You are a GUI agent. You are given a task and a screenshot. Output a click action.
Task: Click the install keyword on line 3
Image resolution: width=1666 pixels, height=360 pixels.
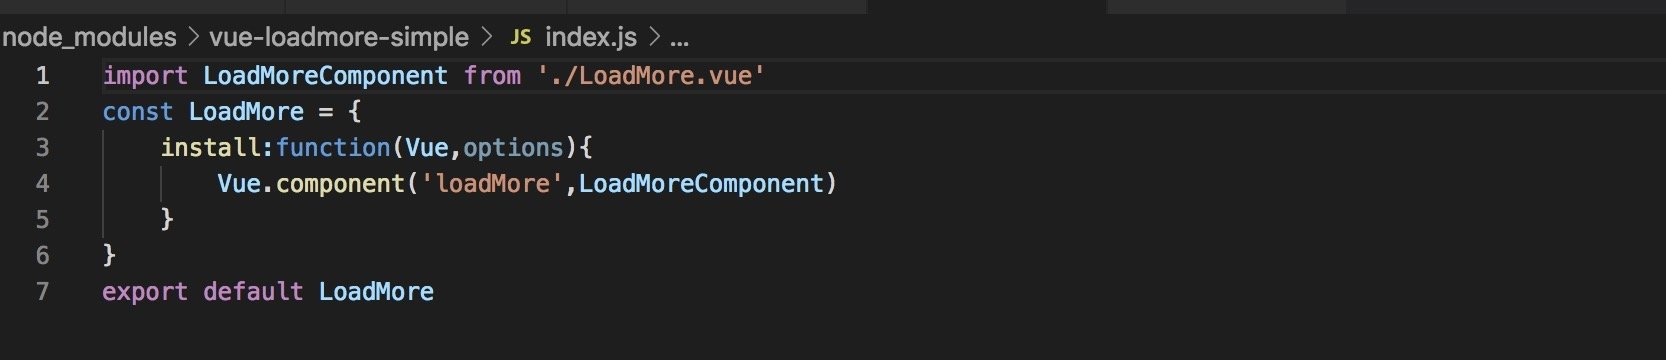coord(210,148)
